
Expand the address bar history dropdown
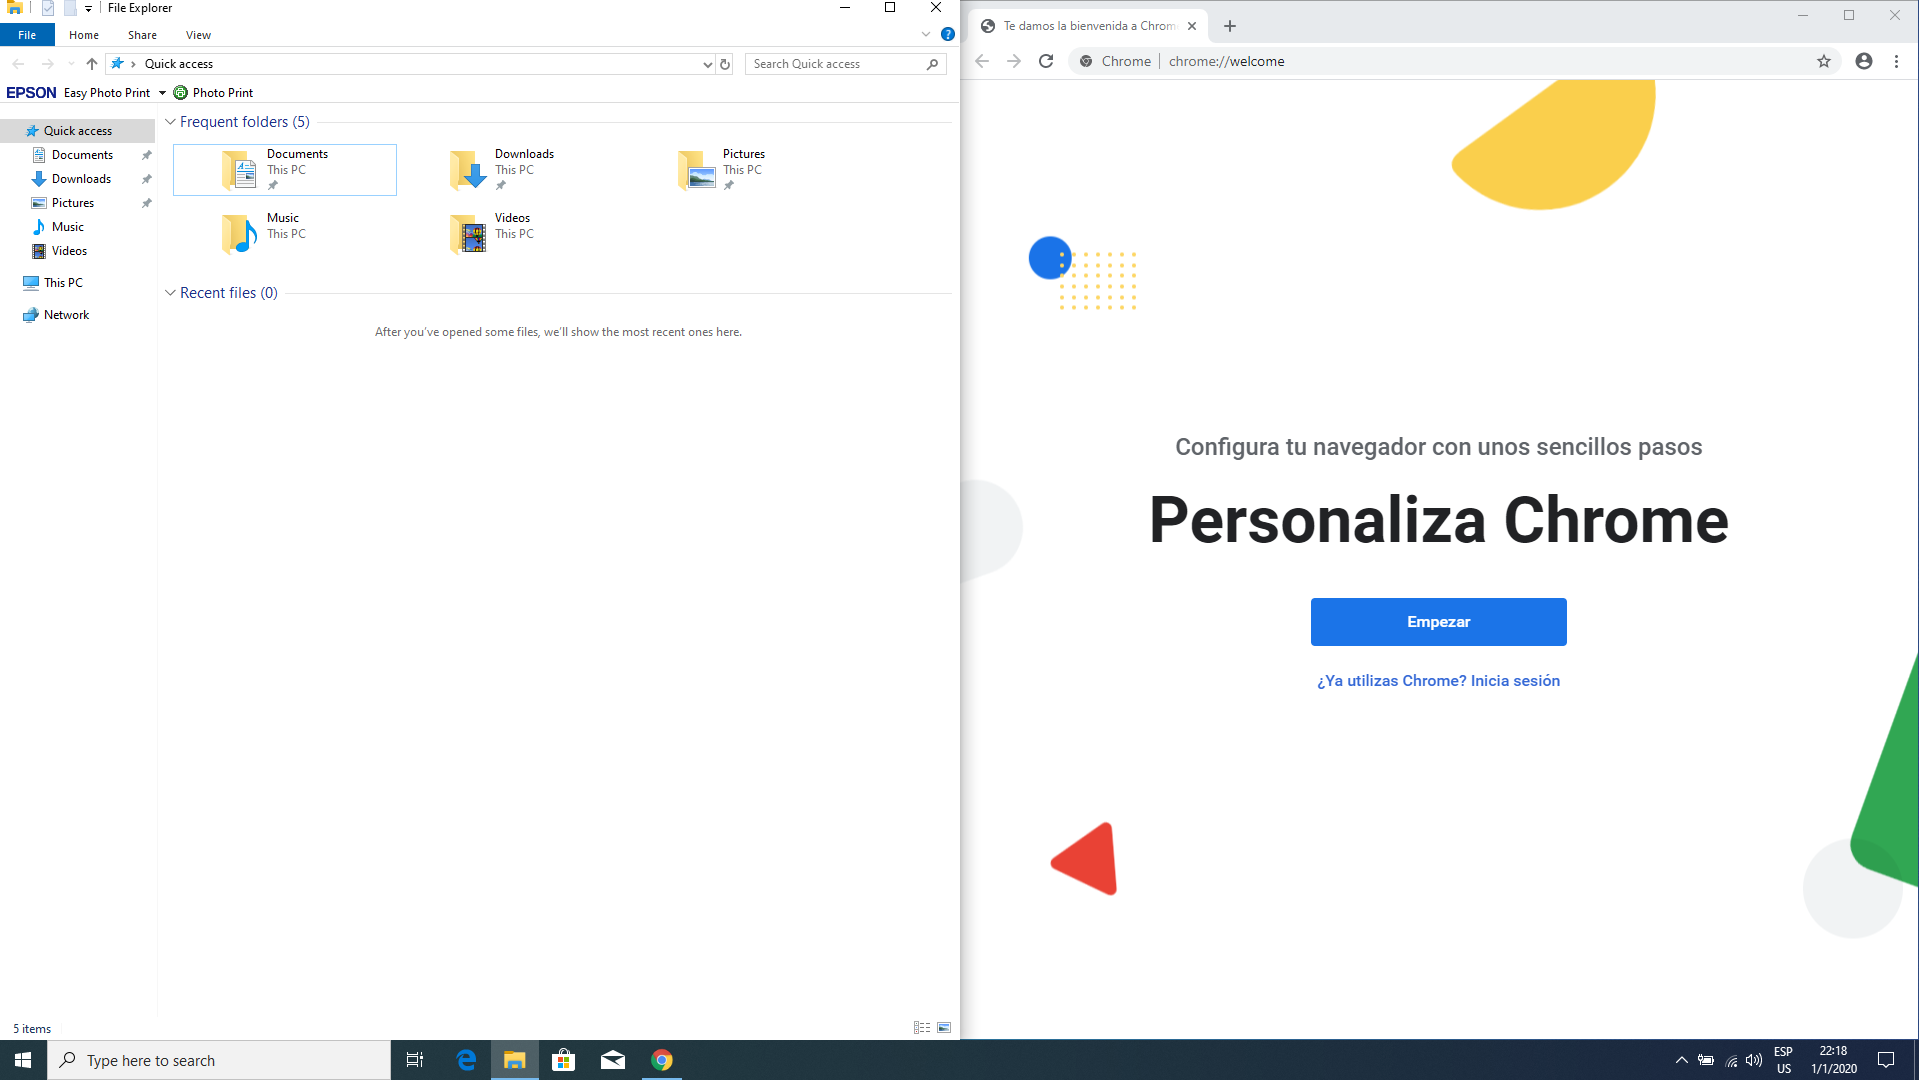[708, 64]
